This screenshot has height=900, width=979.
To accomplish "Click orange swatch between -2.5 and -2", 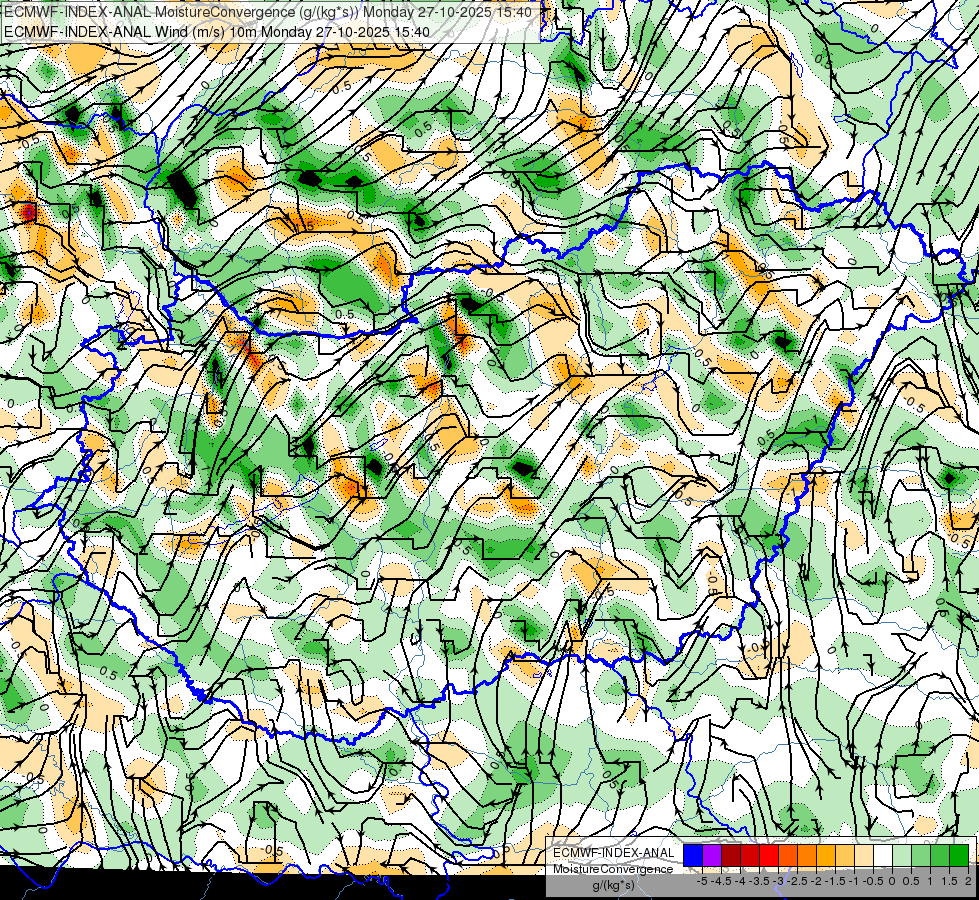I will pyautogui.click(x=807, y=856).
